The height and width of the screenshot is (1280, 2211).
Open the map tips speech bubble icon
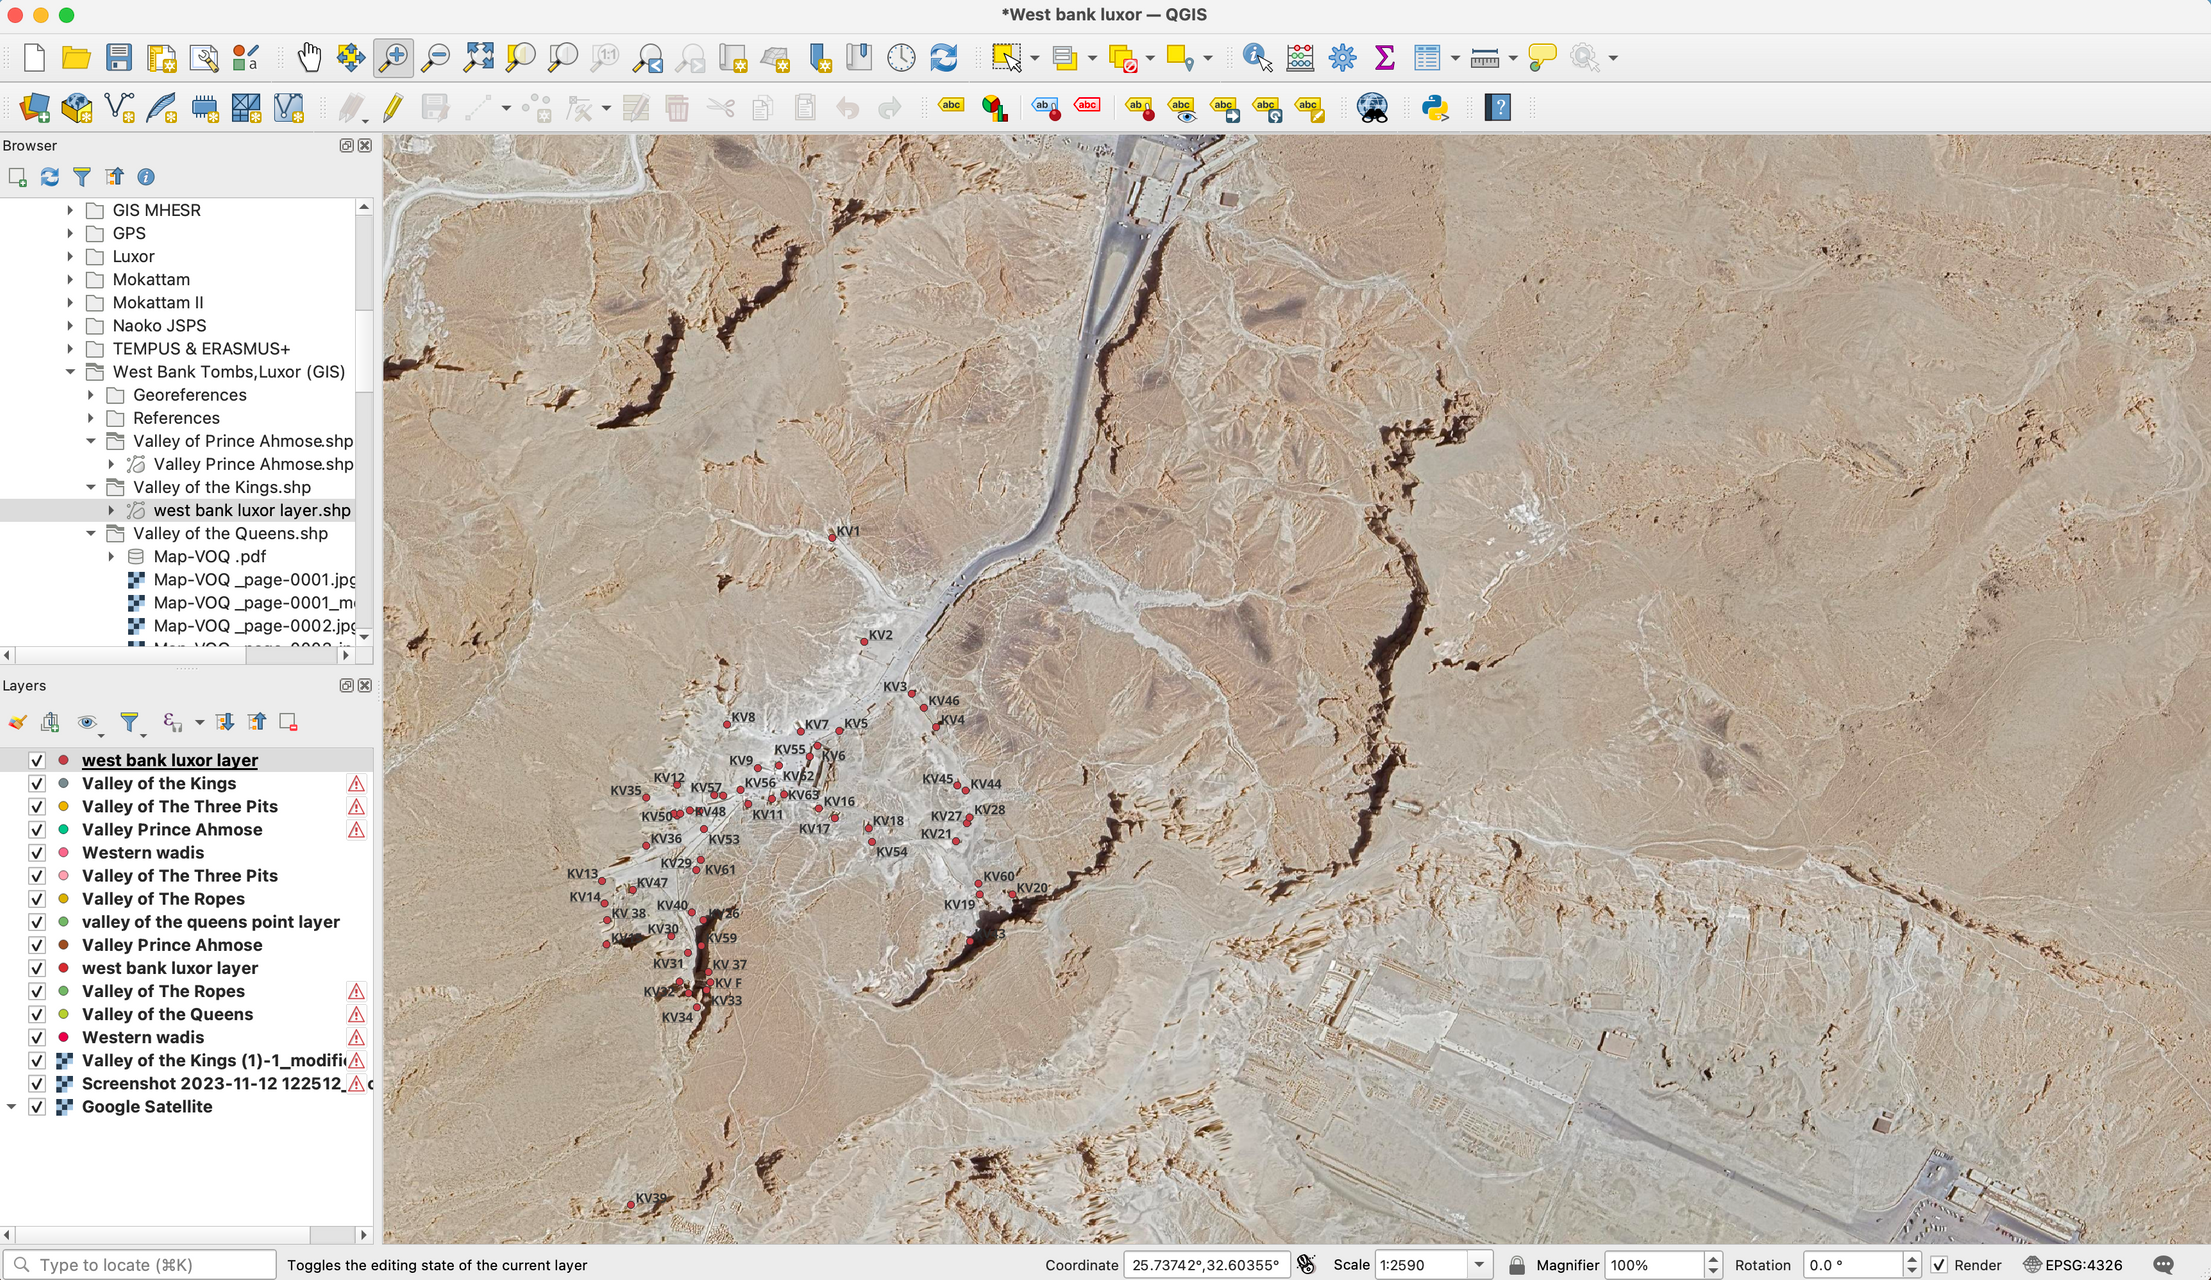click(1542, 58)
